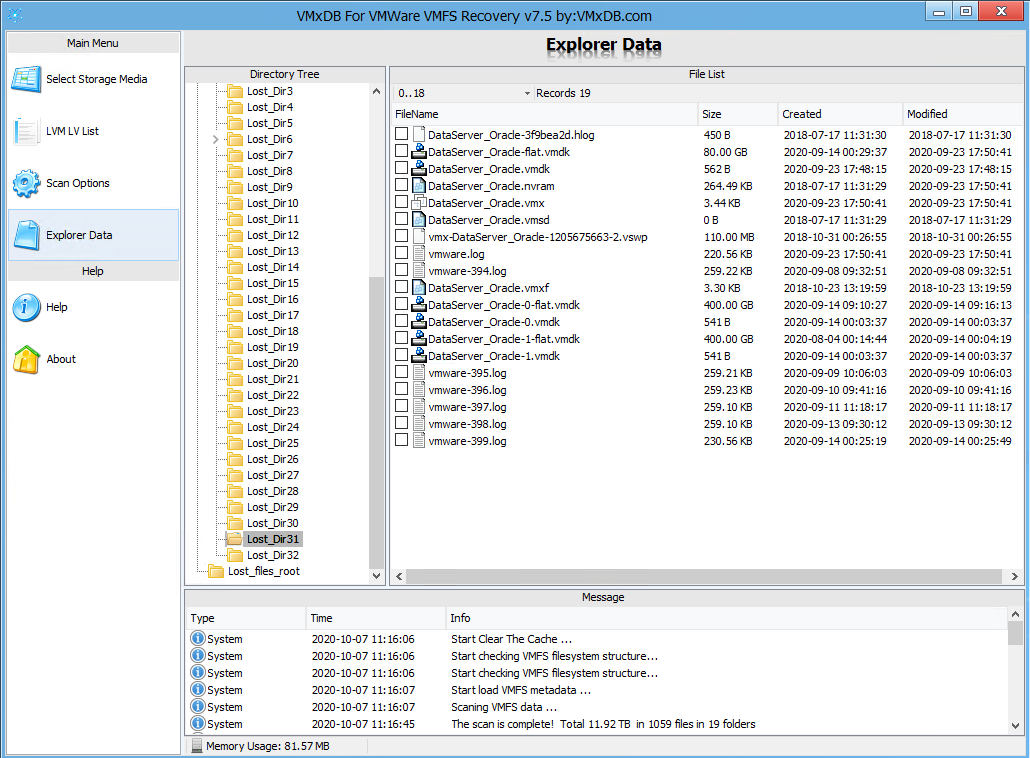Image resolution: width=1030 pixels, height=758 pixels.
Task: Click the vmware-399.log document icon
Action: (x=418, y=441)
